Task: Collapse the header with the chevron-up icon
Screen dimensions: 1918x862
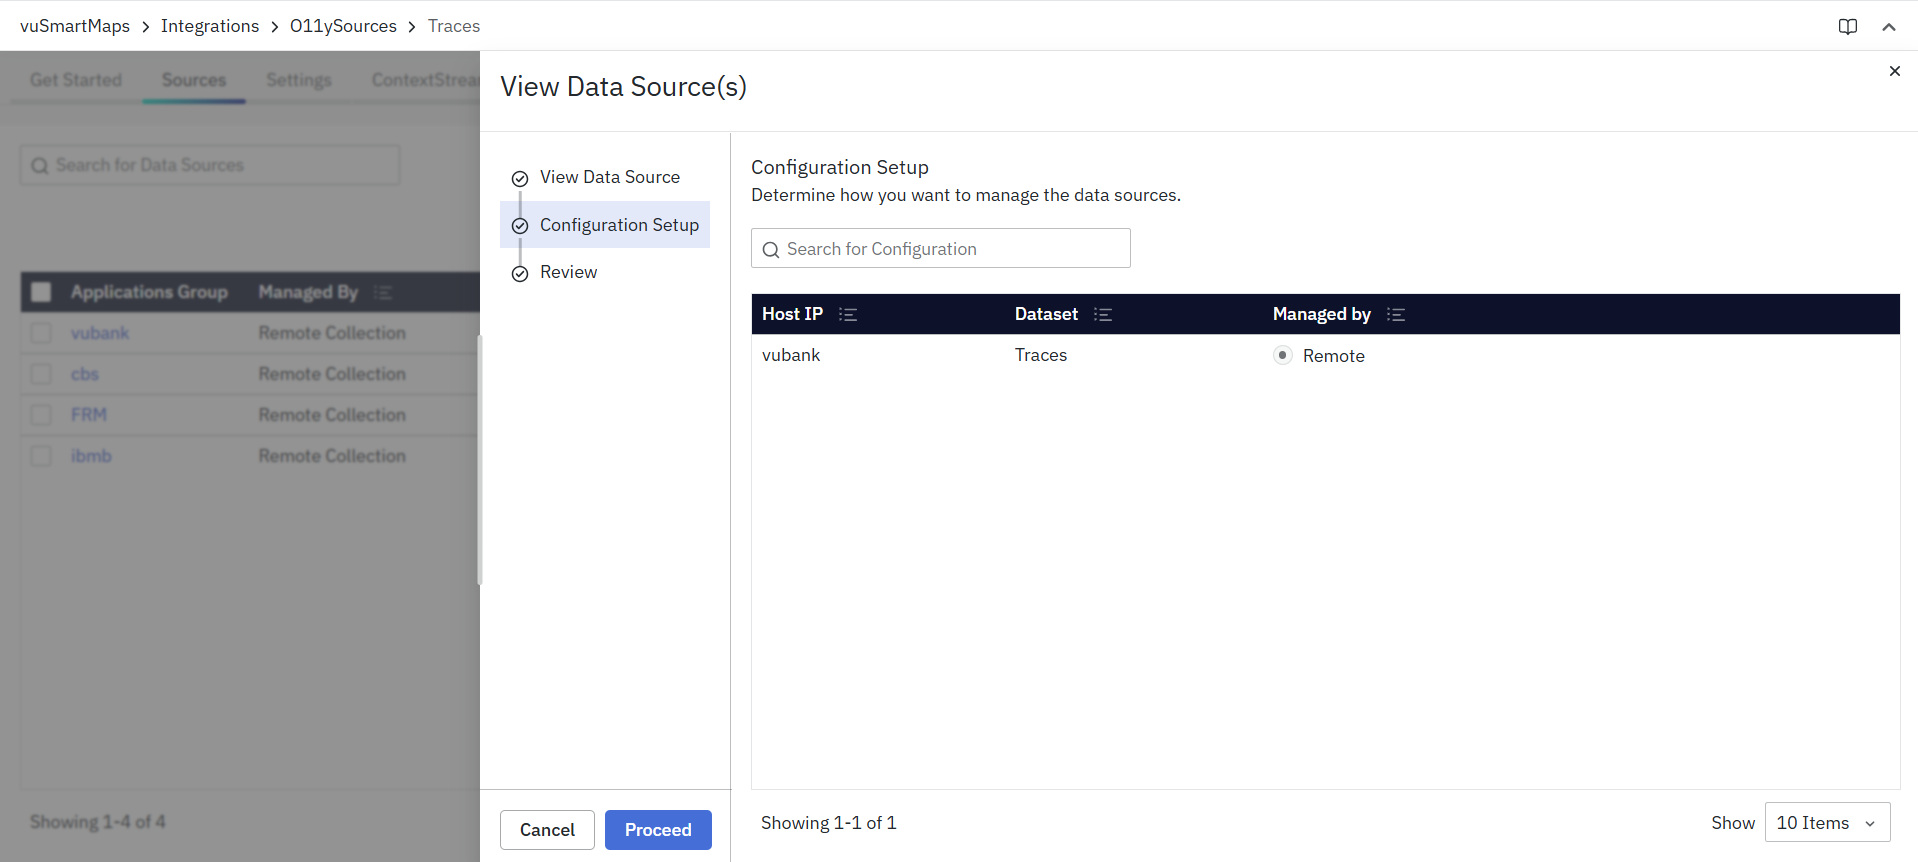Action: (x=1888, y=27)
